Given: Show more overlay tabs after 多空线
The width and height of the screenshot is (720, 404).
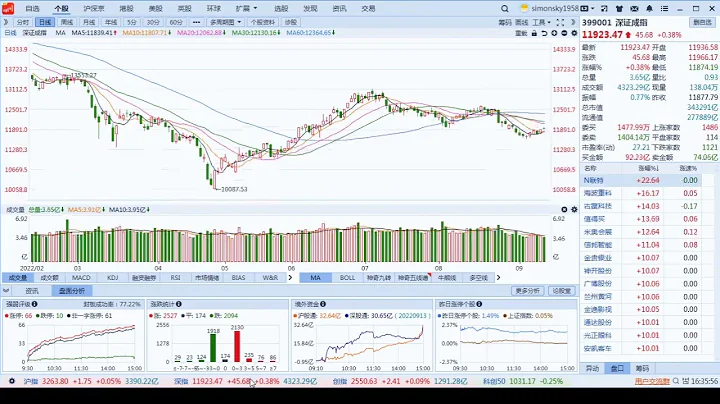Looking at the screenshot, I should [498, 277].
